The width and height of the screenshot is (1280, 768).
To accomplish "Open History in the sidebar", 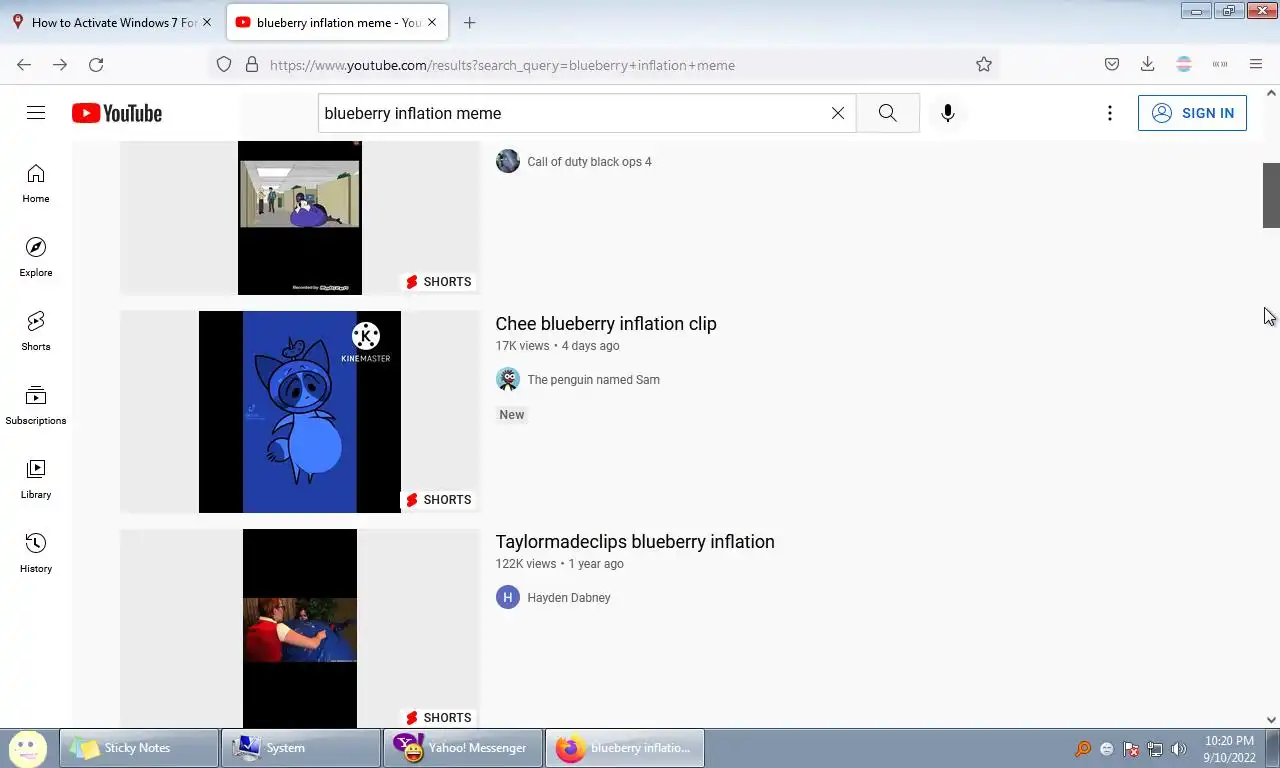I will pos(36,554).
